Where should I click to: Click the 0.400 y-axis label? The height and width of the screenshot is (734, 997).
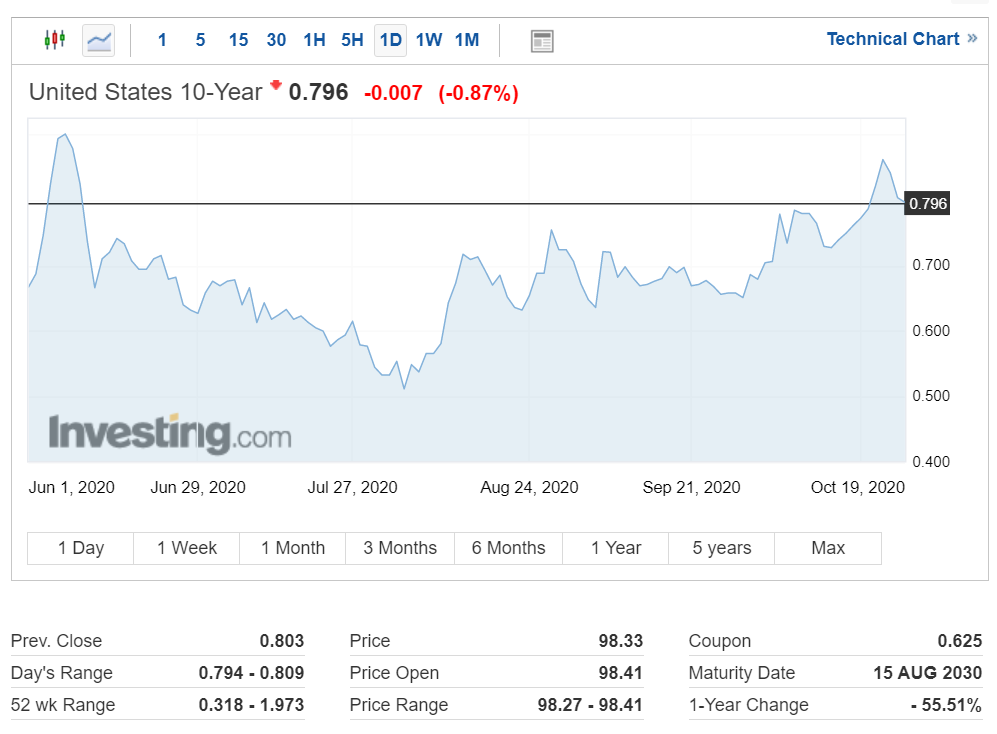[x=931, y=462]
